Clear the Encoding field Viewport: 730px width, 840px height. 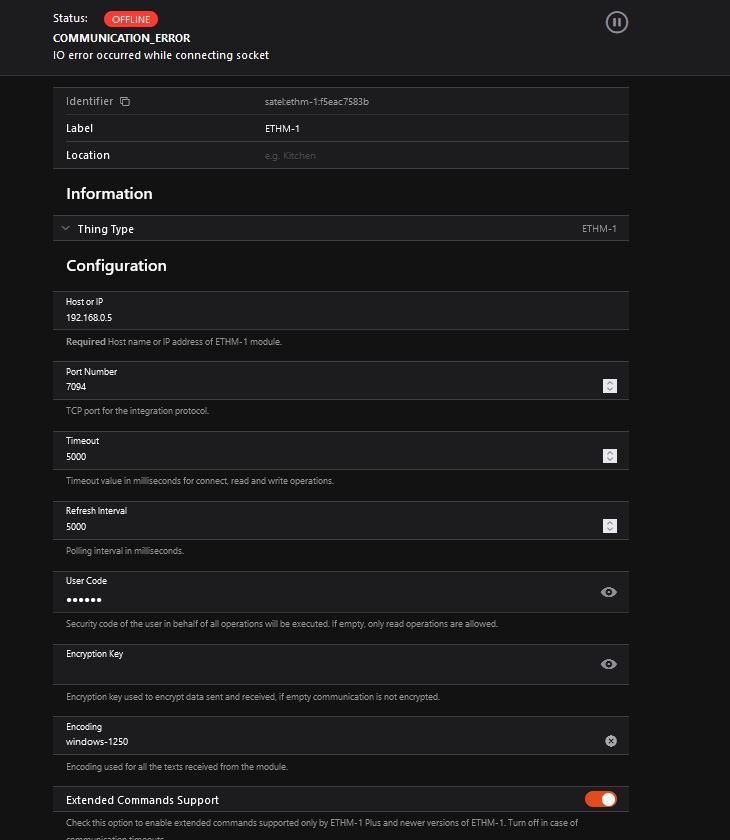tap(610, 741)
